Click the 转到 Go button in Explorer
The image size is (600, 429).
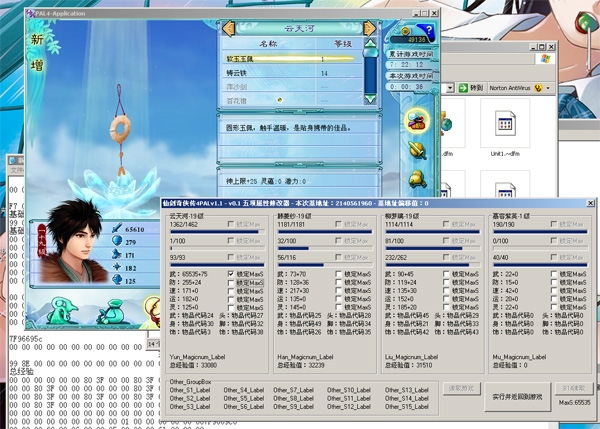[x=471, y=88]
